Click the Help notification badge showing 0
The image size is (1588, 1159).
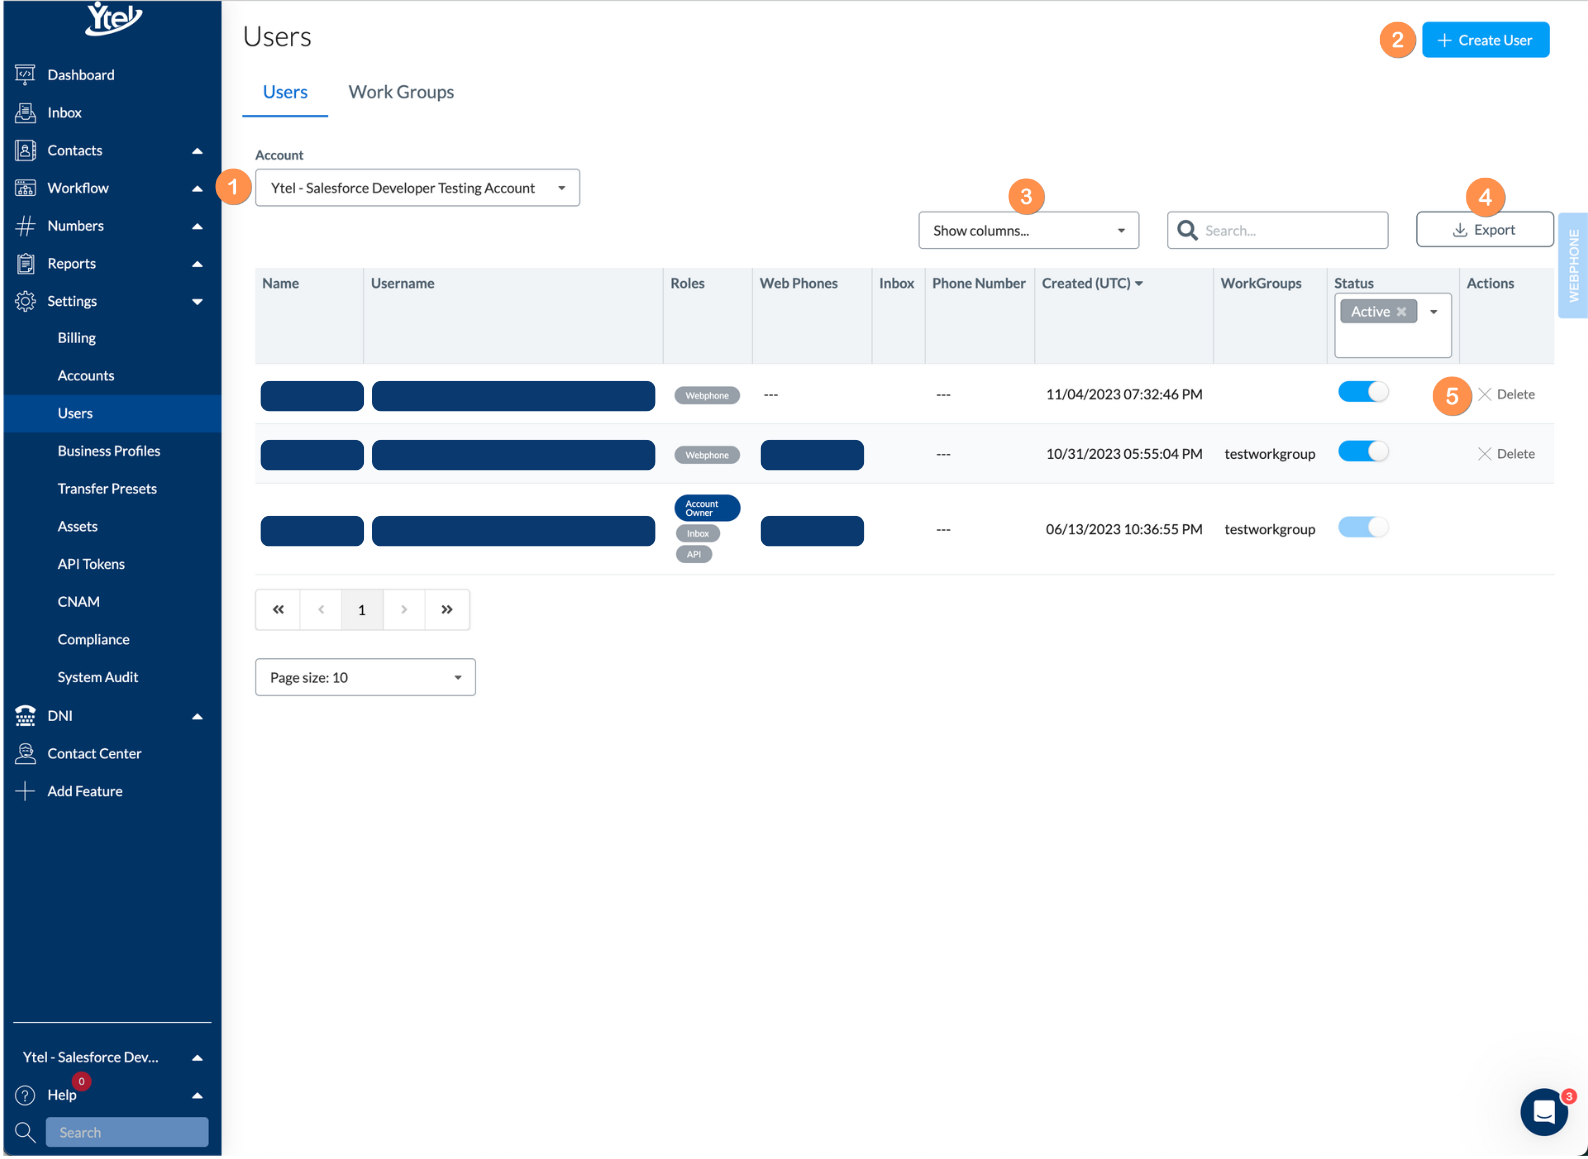pyautogui.click(x=82, y=1081)
